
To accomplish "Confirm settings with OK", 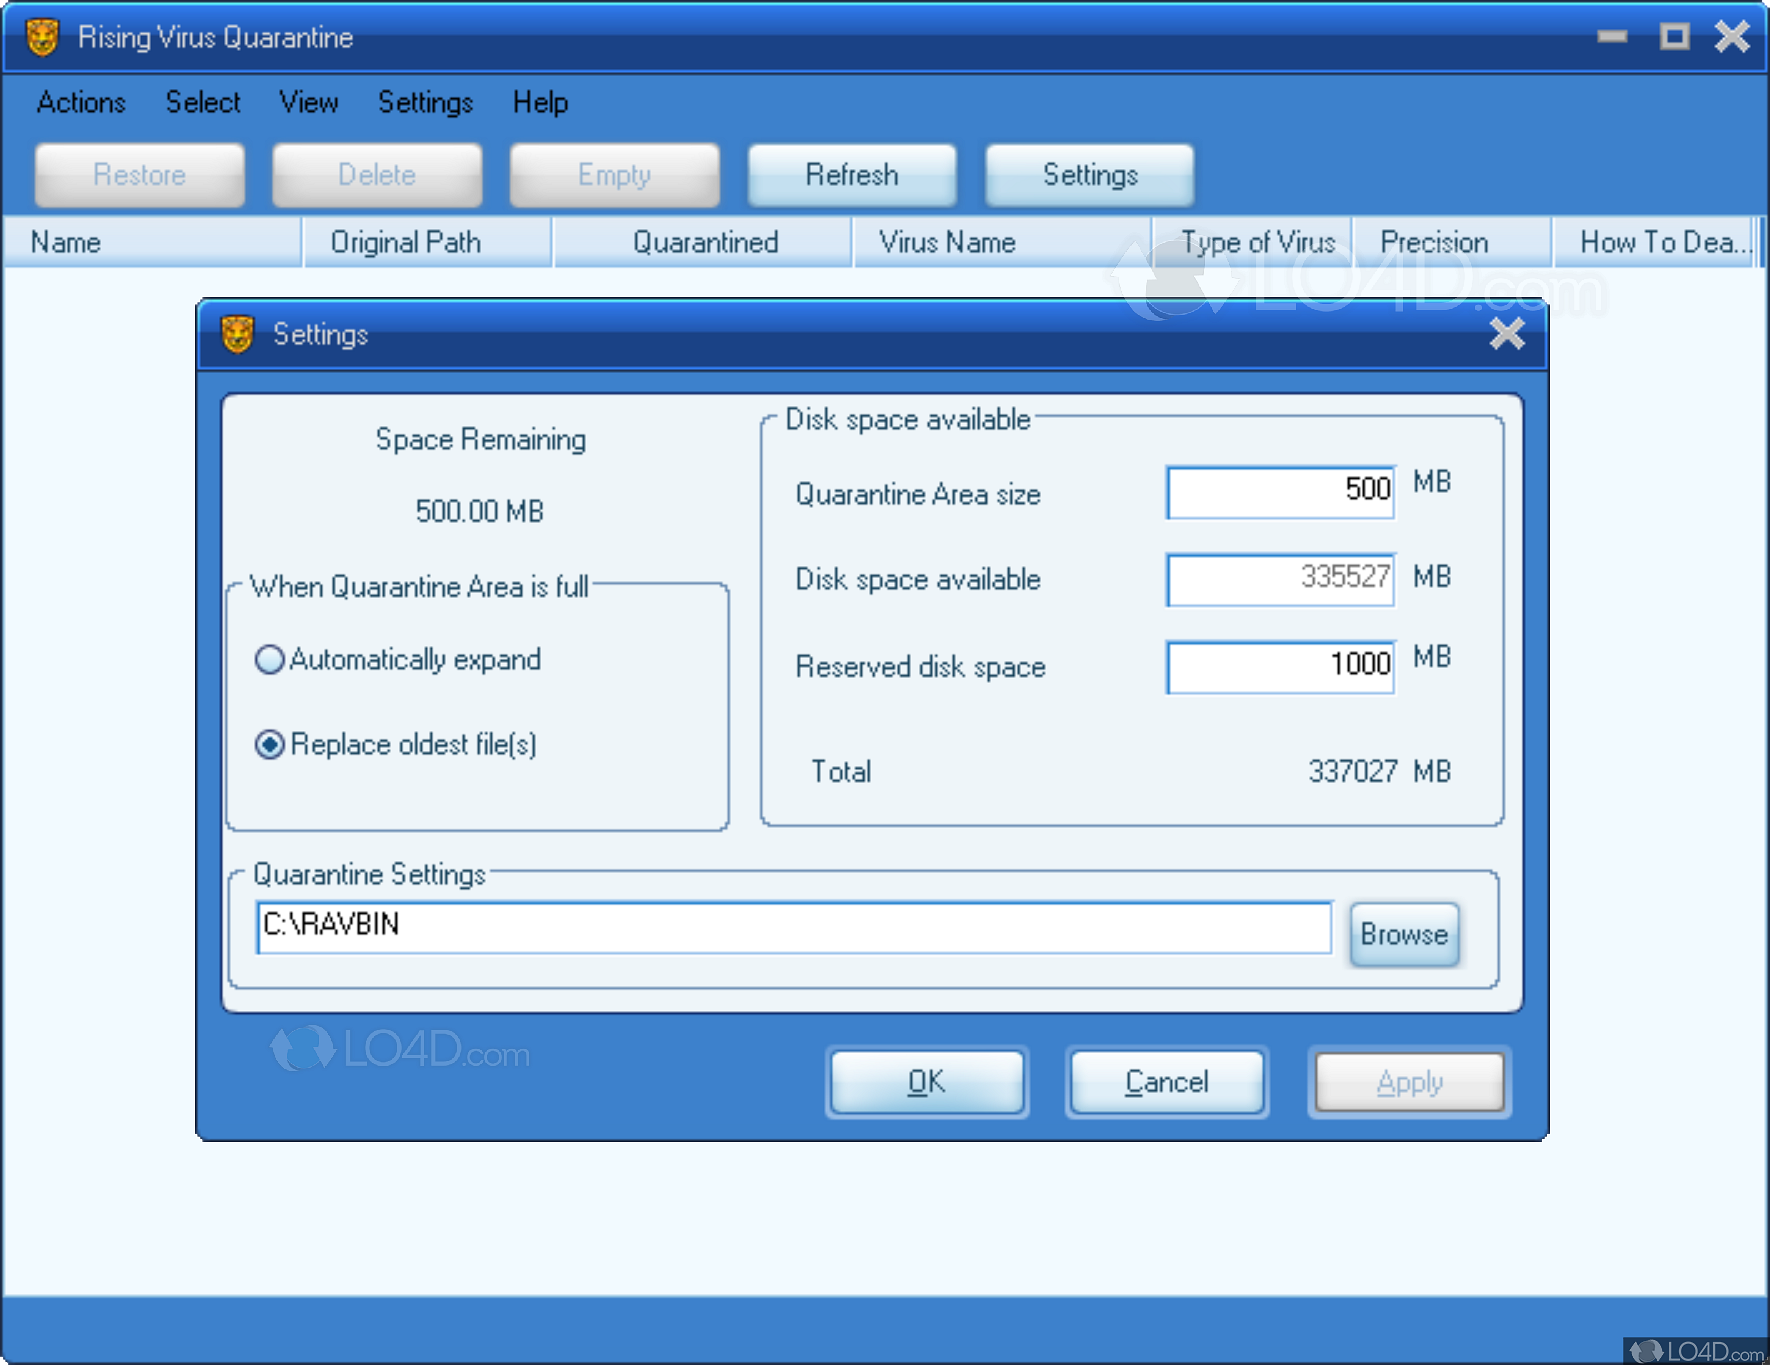I will click(x=927, y=1082).
